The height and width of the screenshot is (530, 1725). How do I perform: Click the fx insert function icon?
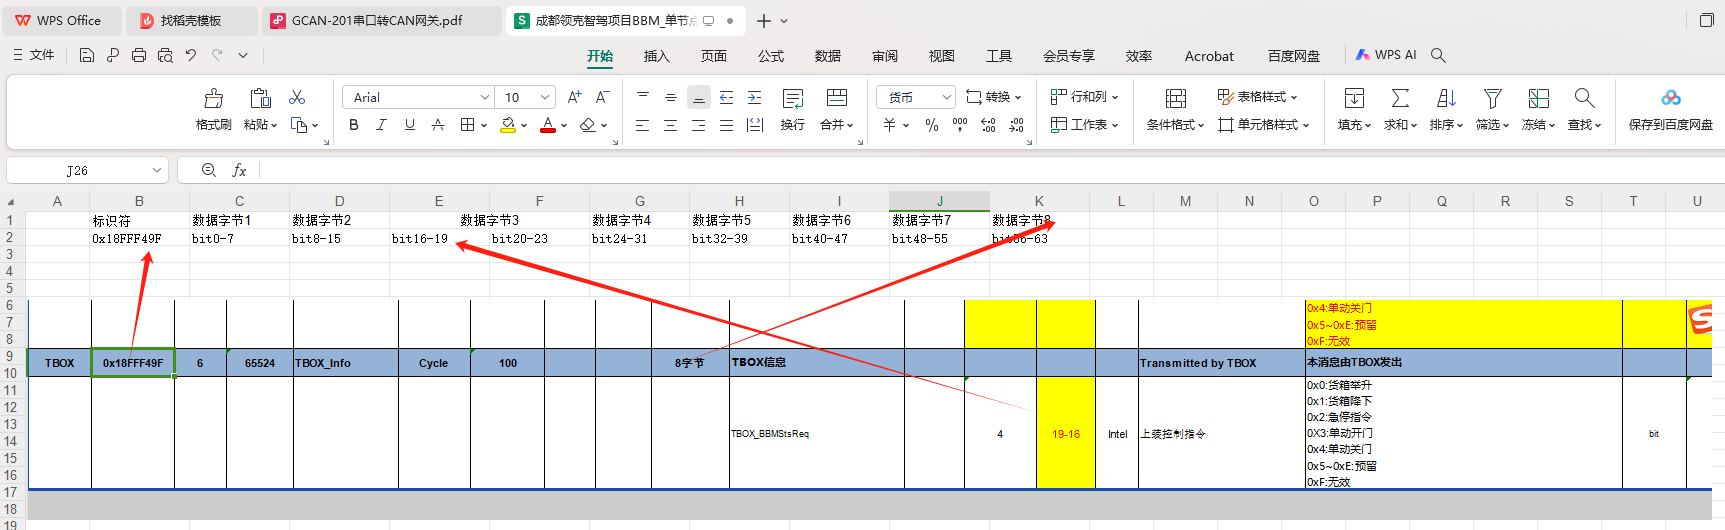click(x=239, y=170)
